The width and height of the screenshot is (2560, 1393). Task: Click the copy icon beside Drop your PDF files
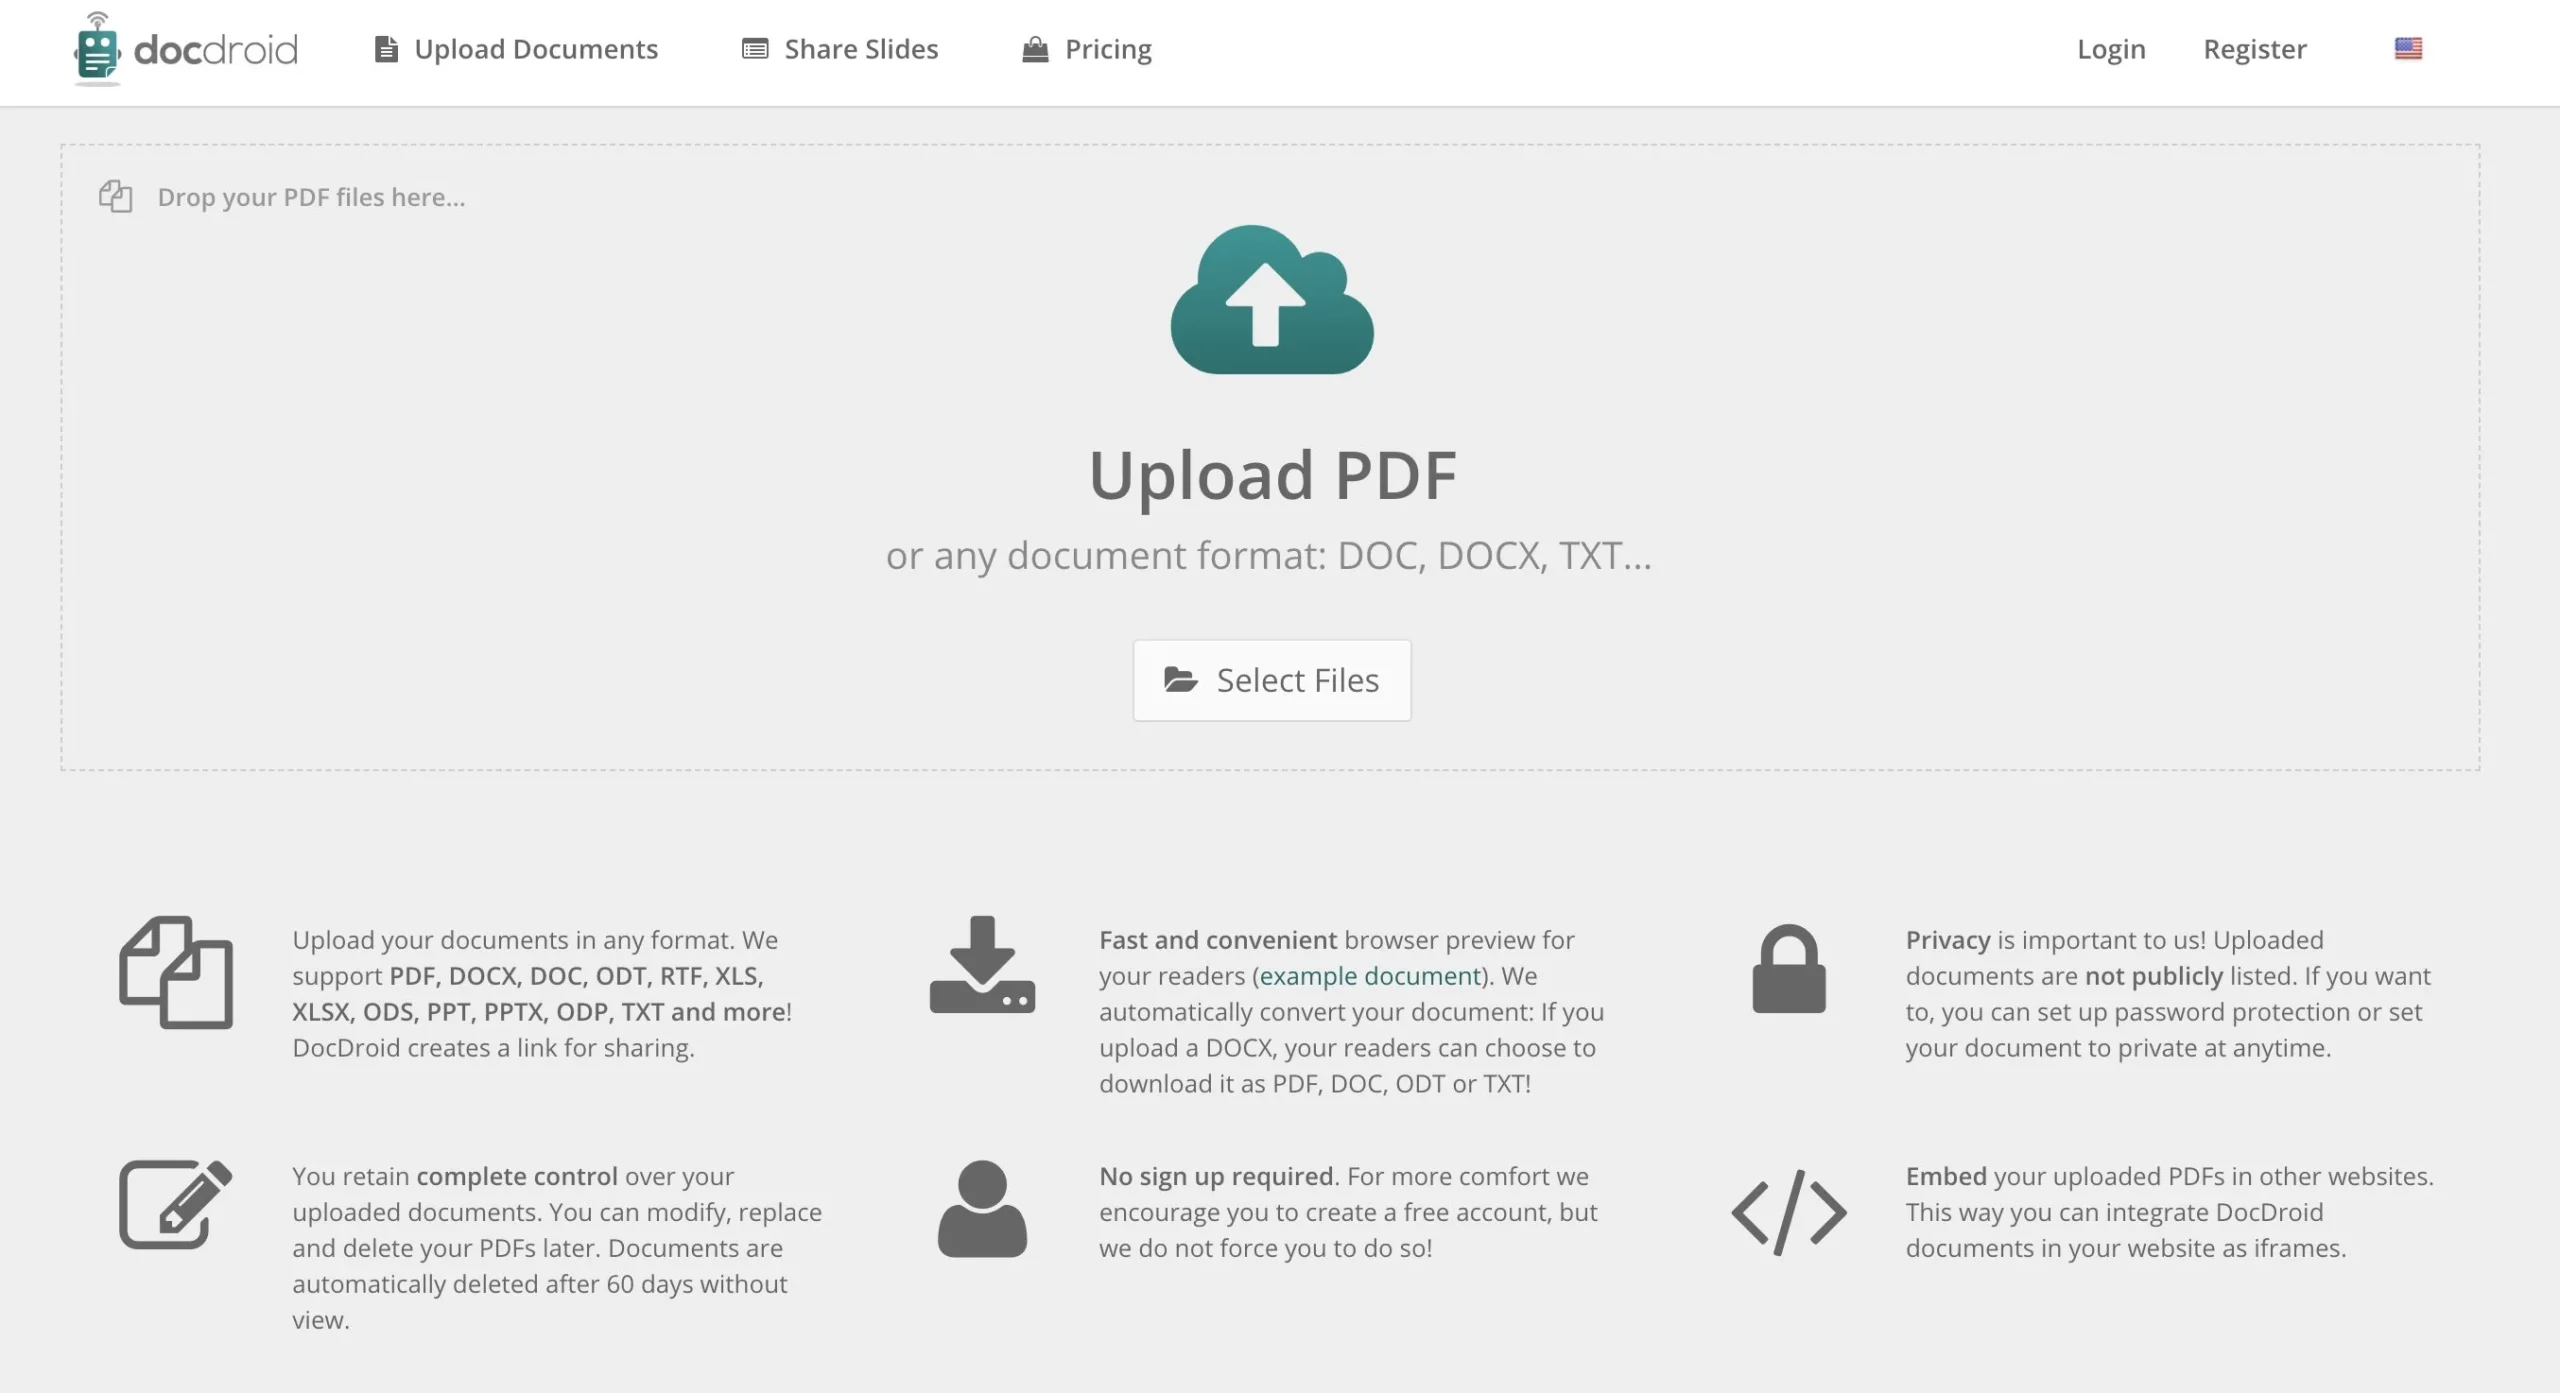point(116,196)
